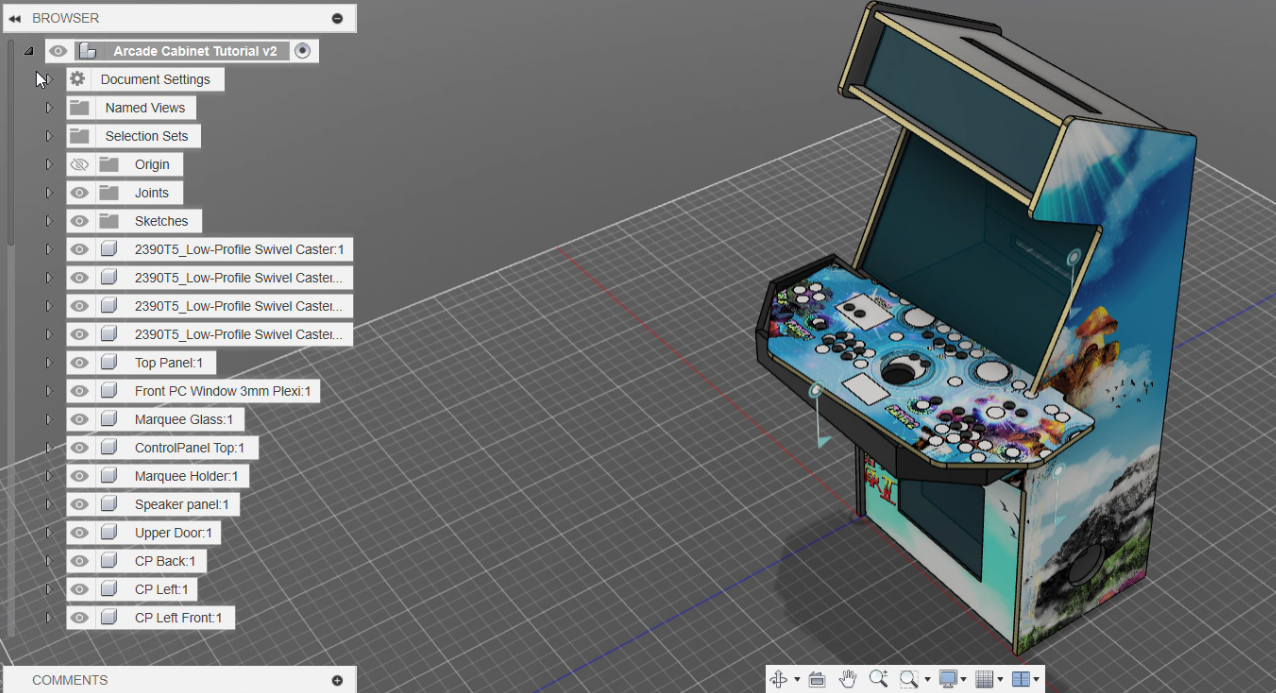Expand the Named Views node

pyautogui.click(x=49, y=107)
